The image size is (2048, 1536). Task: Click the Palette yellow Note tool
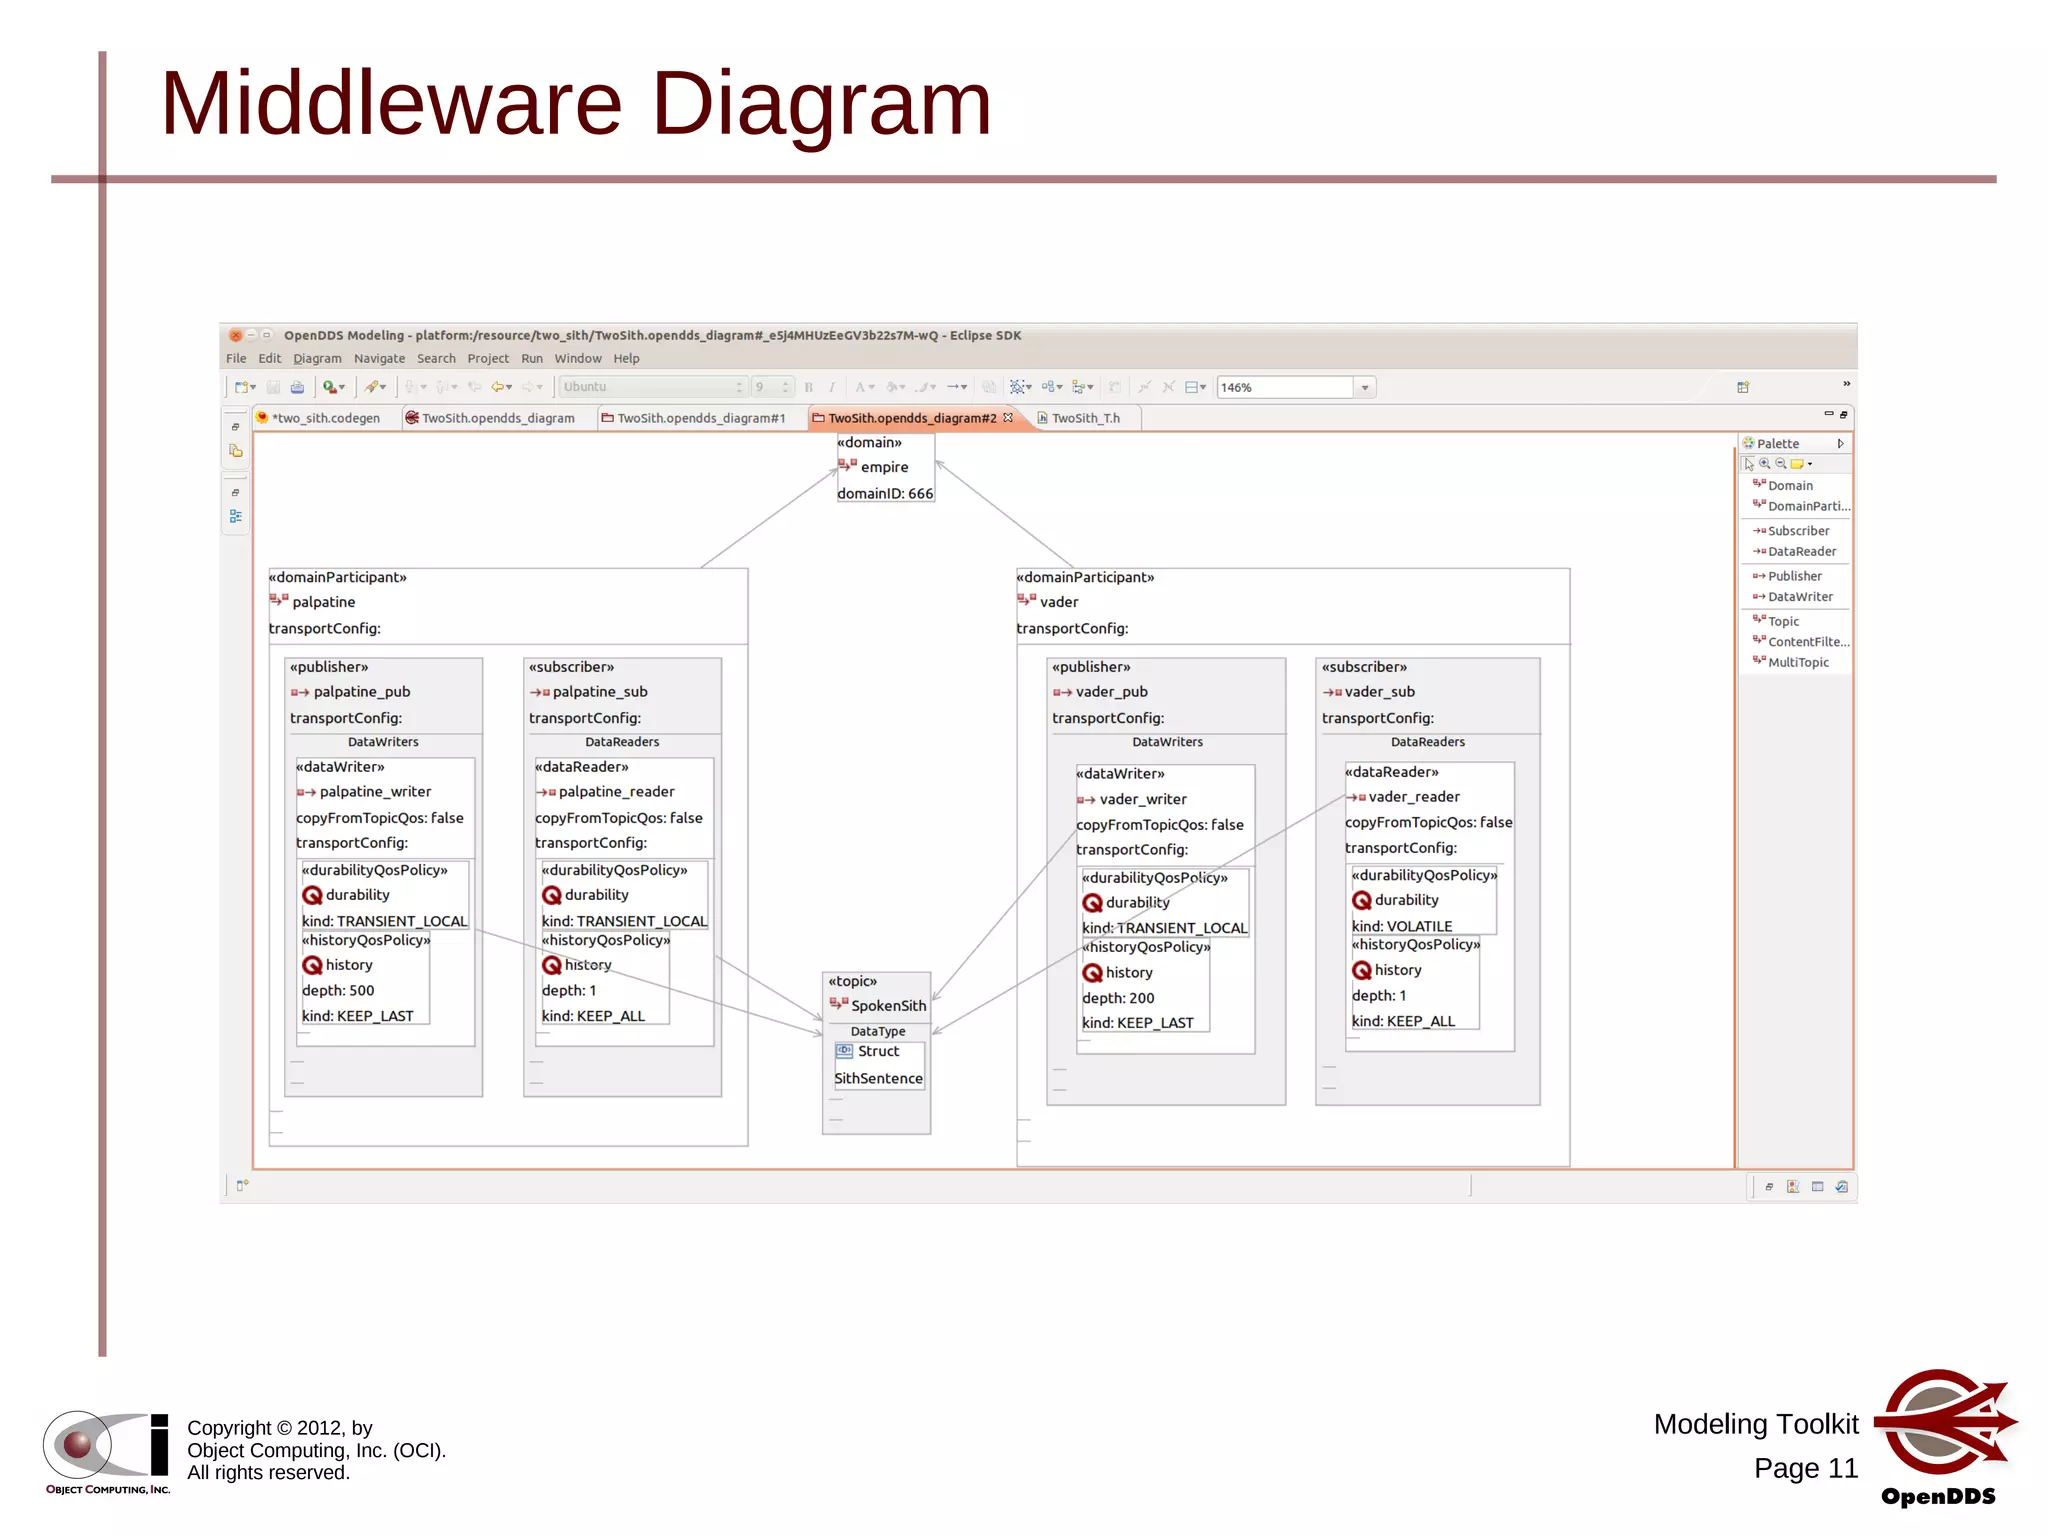pos(1797,464)
